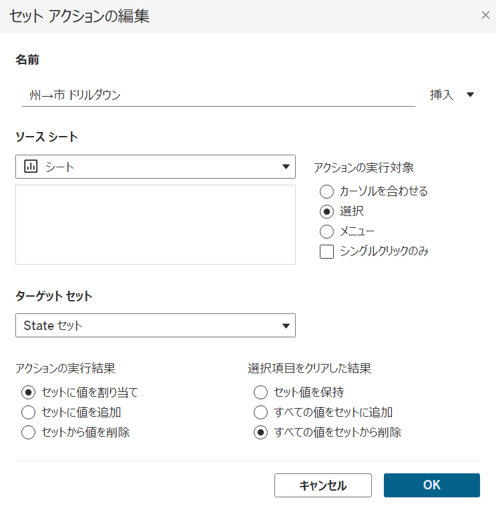Click the 名前 text field
This screenshot has height=512, width=496.
point(218,95)
